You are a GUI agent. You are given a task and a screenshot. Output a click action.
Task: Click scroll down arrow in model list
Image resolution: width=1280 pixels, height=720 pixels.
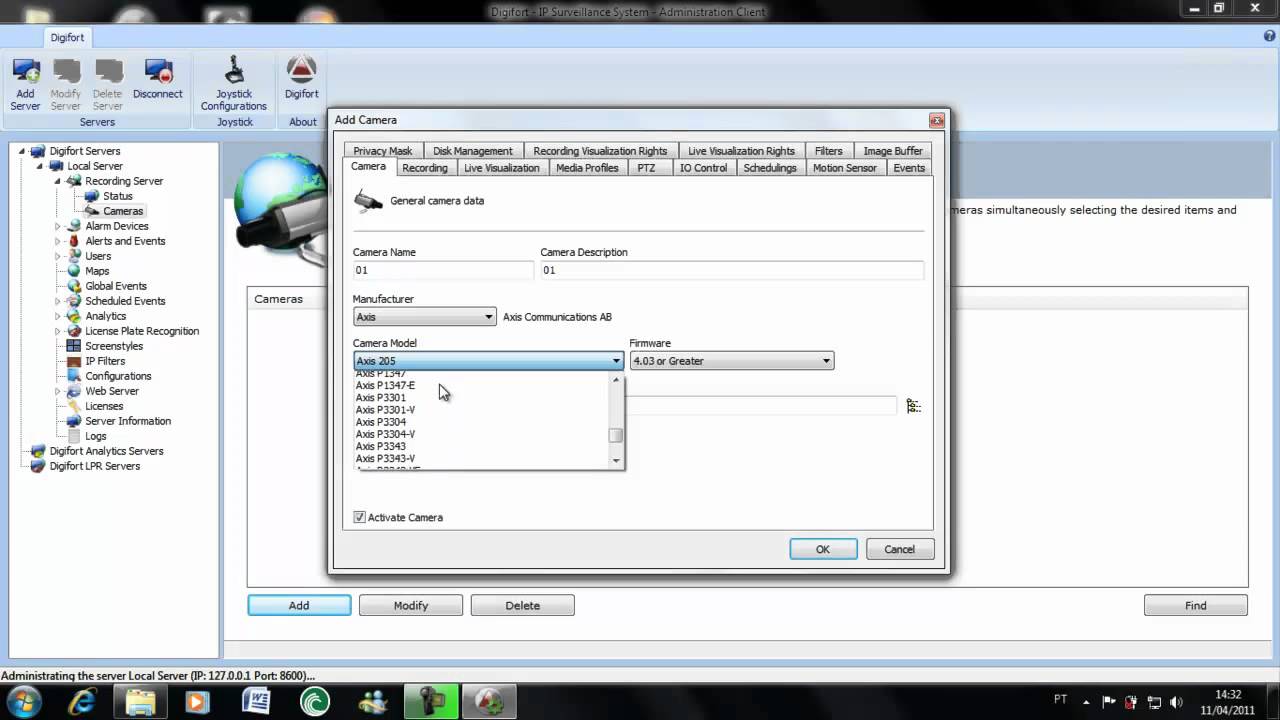[x=616, y=461]
